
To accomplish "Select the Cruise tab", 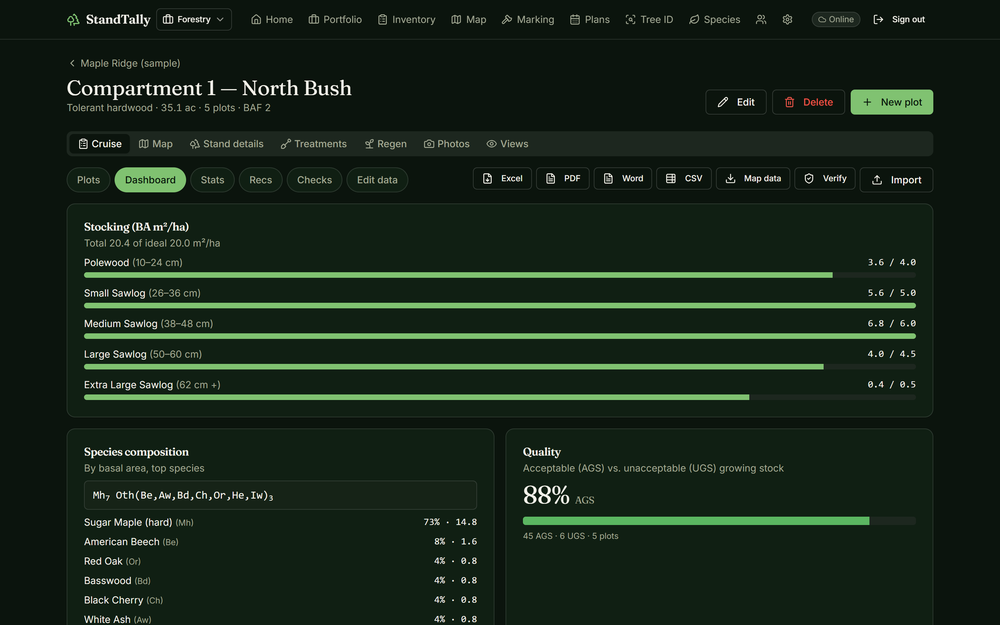I will tap(99, 144).
